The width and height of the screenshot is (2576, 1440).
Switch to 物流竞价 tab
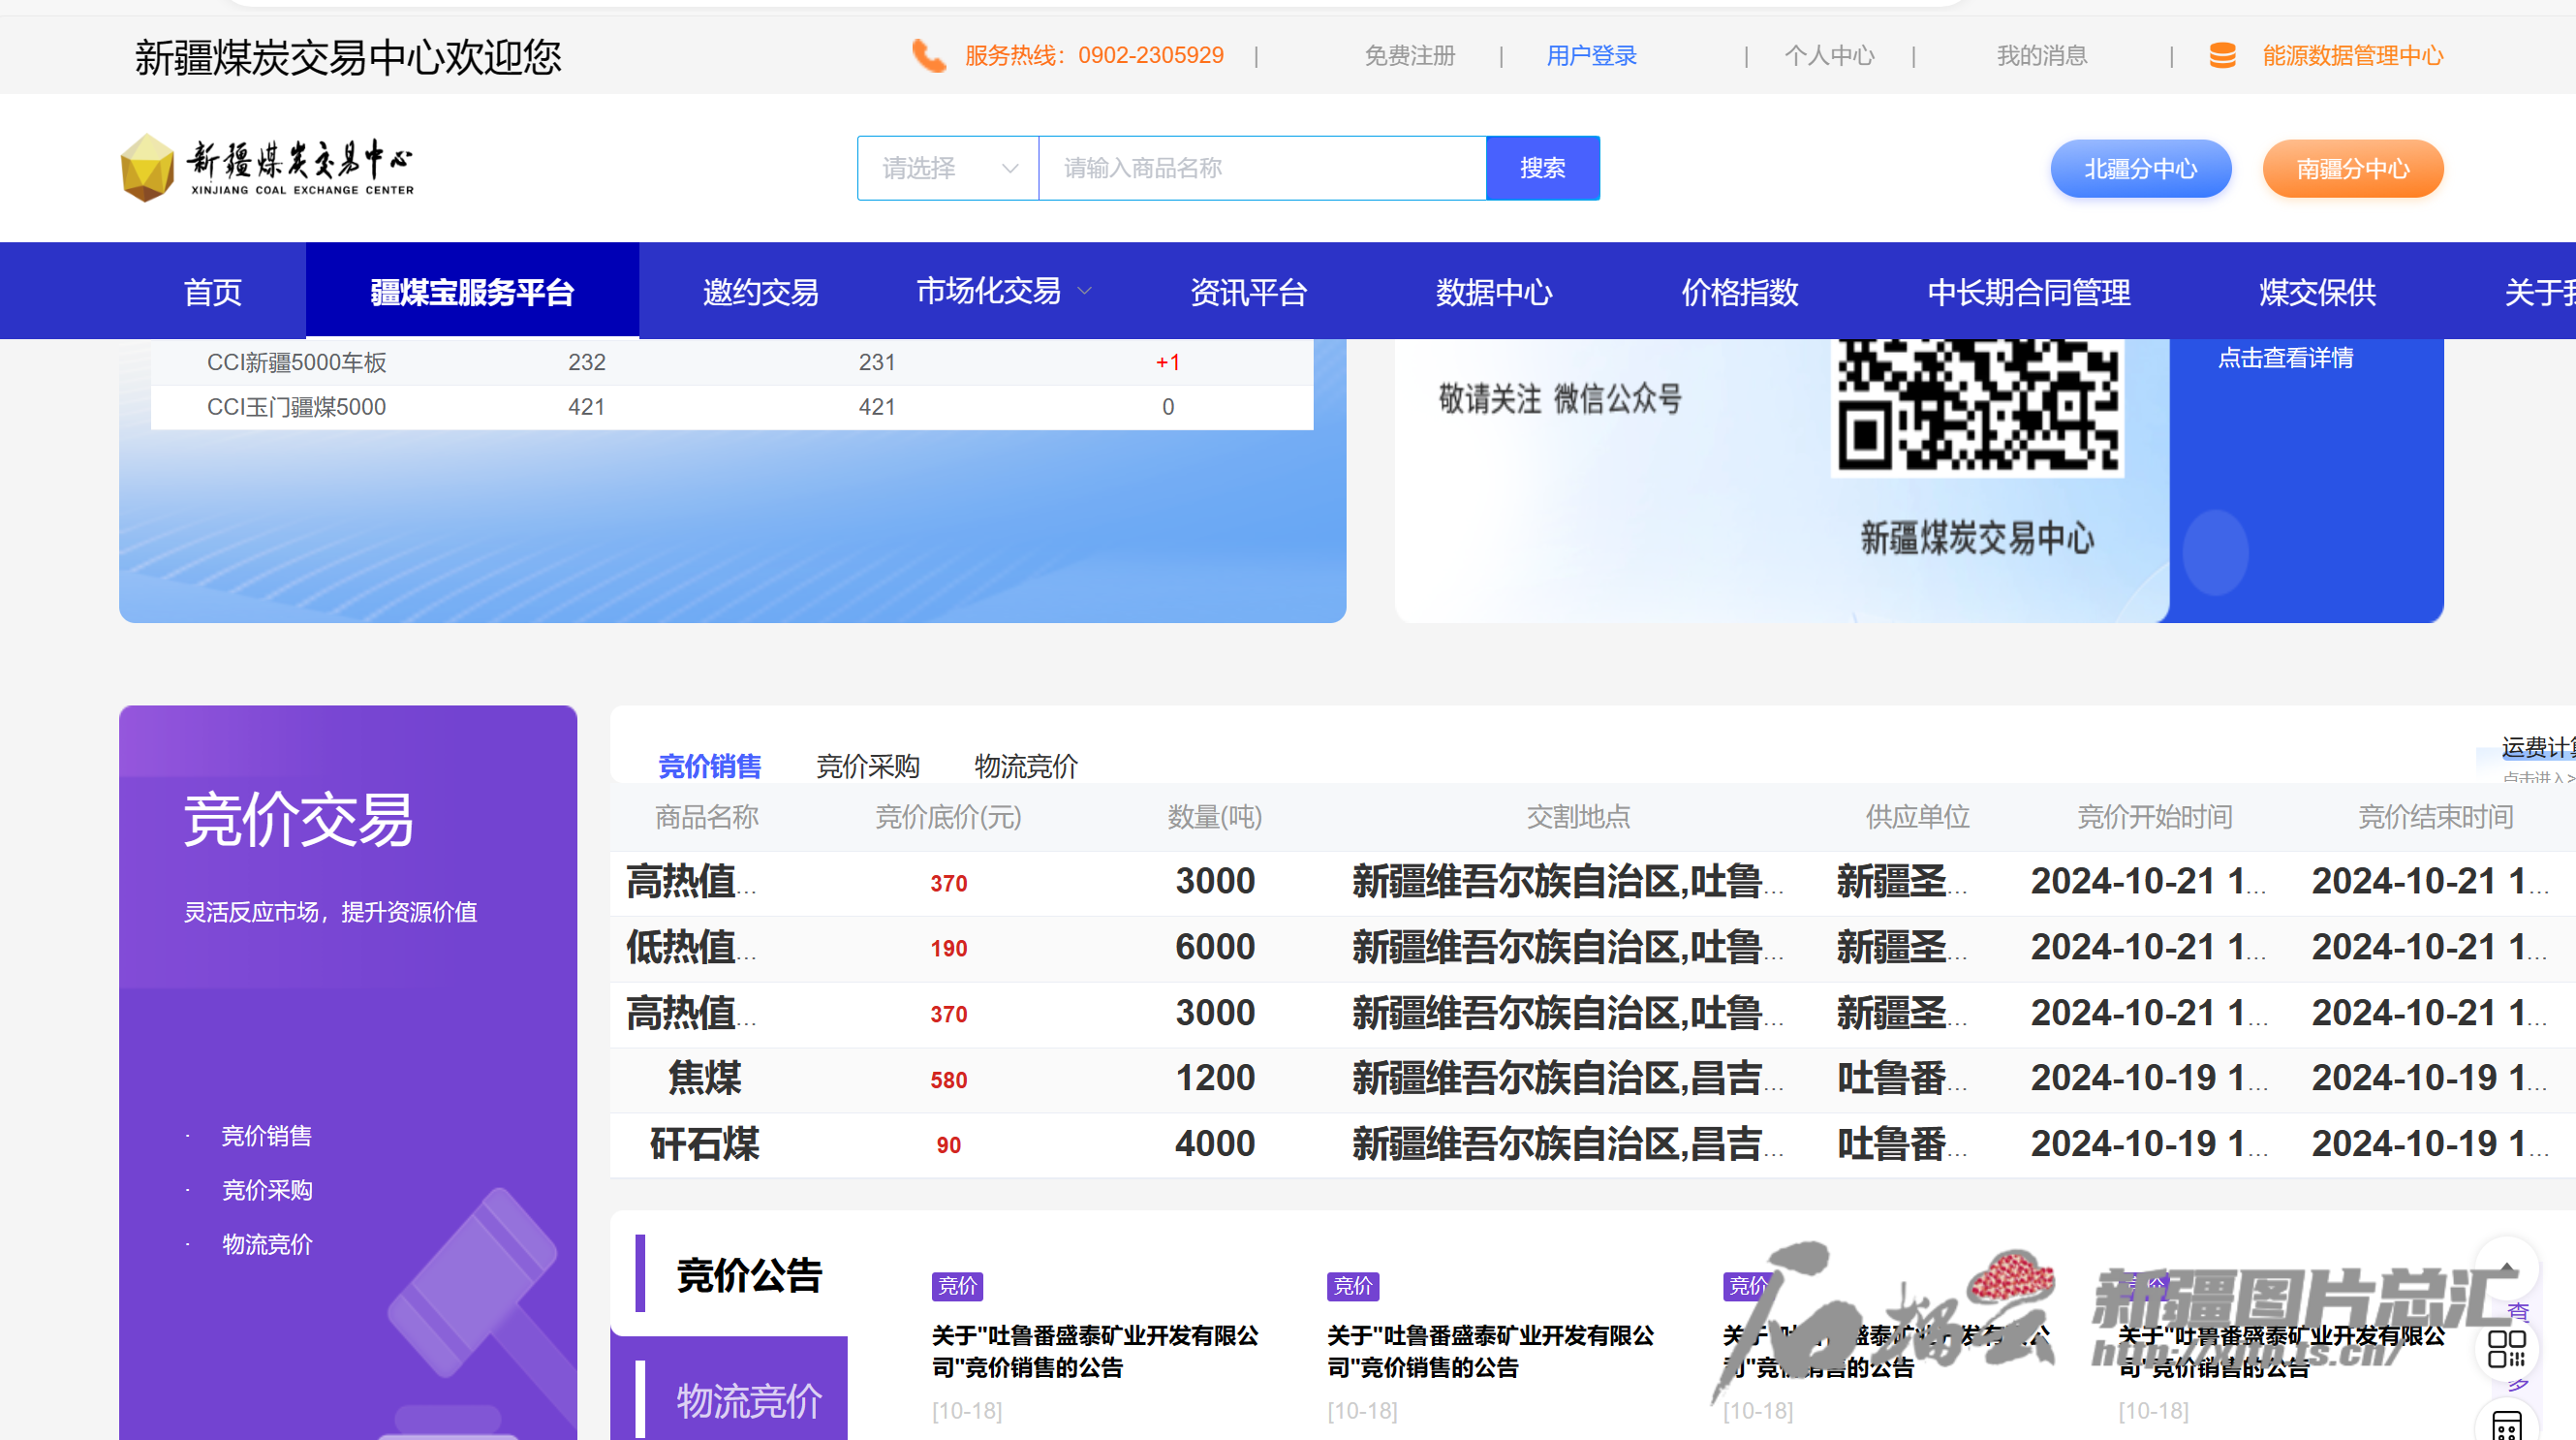(1025, 766)
